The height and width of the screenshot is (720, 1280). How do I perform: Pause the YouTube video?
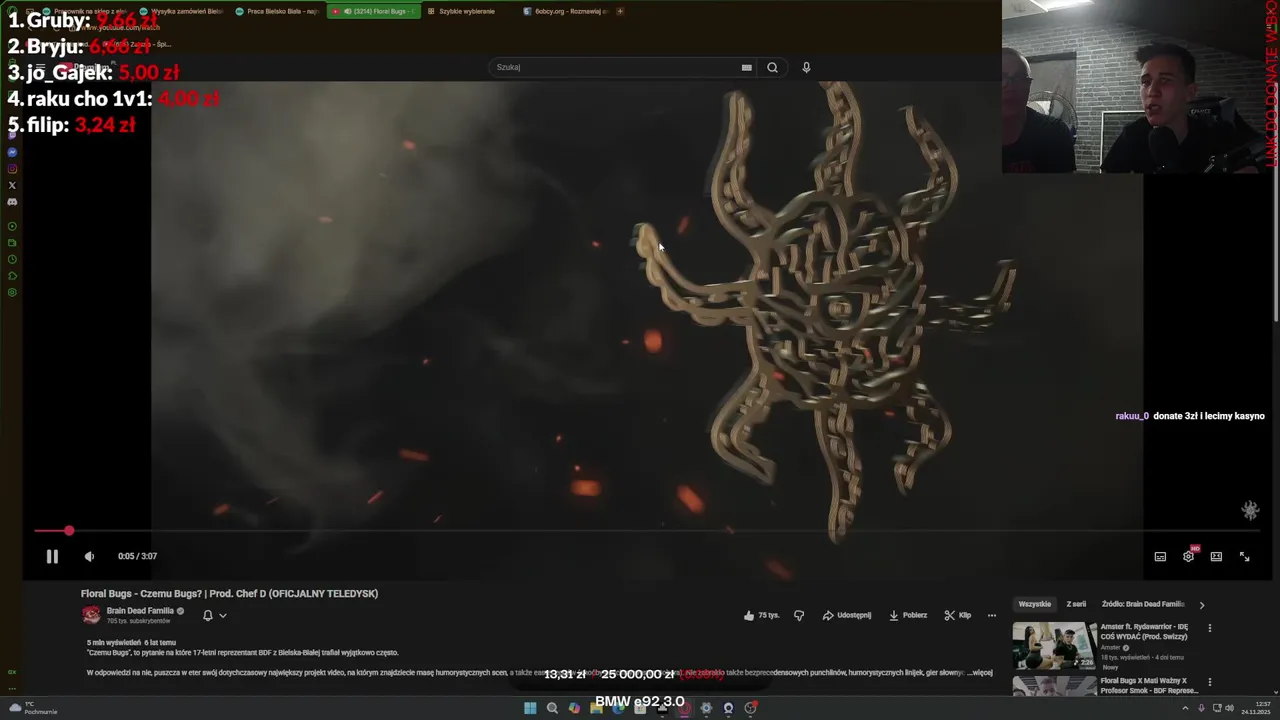click(52, 556)
